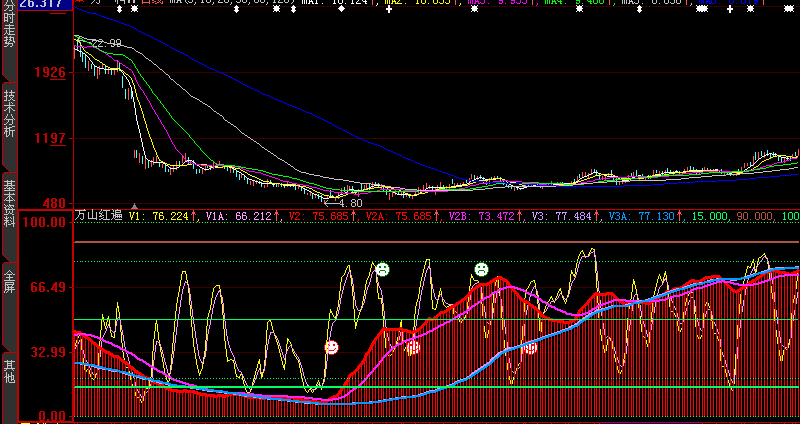This screenshot has width=800, height=424.
Task: Click the V1 76.224 indicator value
Action: pos(163,216)
